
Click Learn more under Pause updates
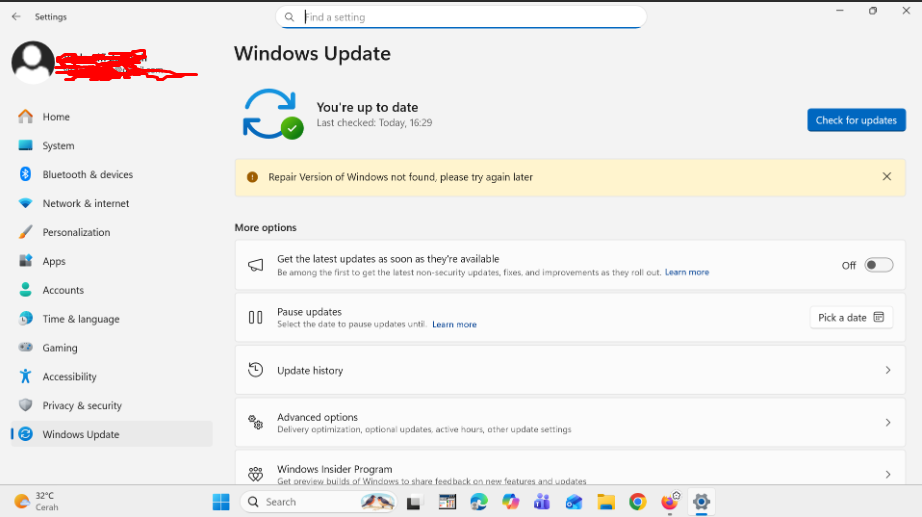pyautogui.click(x=454, y=324)
